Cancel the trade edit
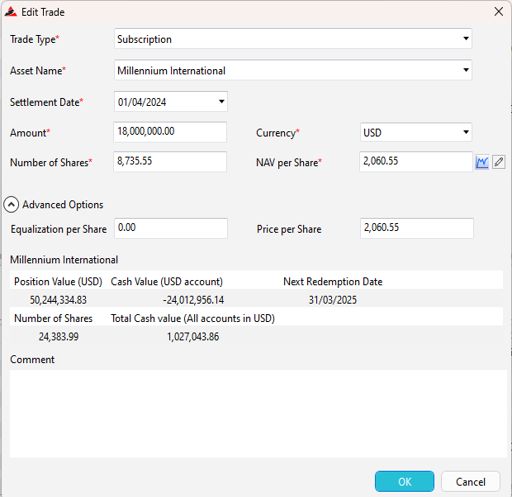The height and width of the screenshot is (497, 512). point(471,481)
